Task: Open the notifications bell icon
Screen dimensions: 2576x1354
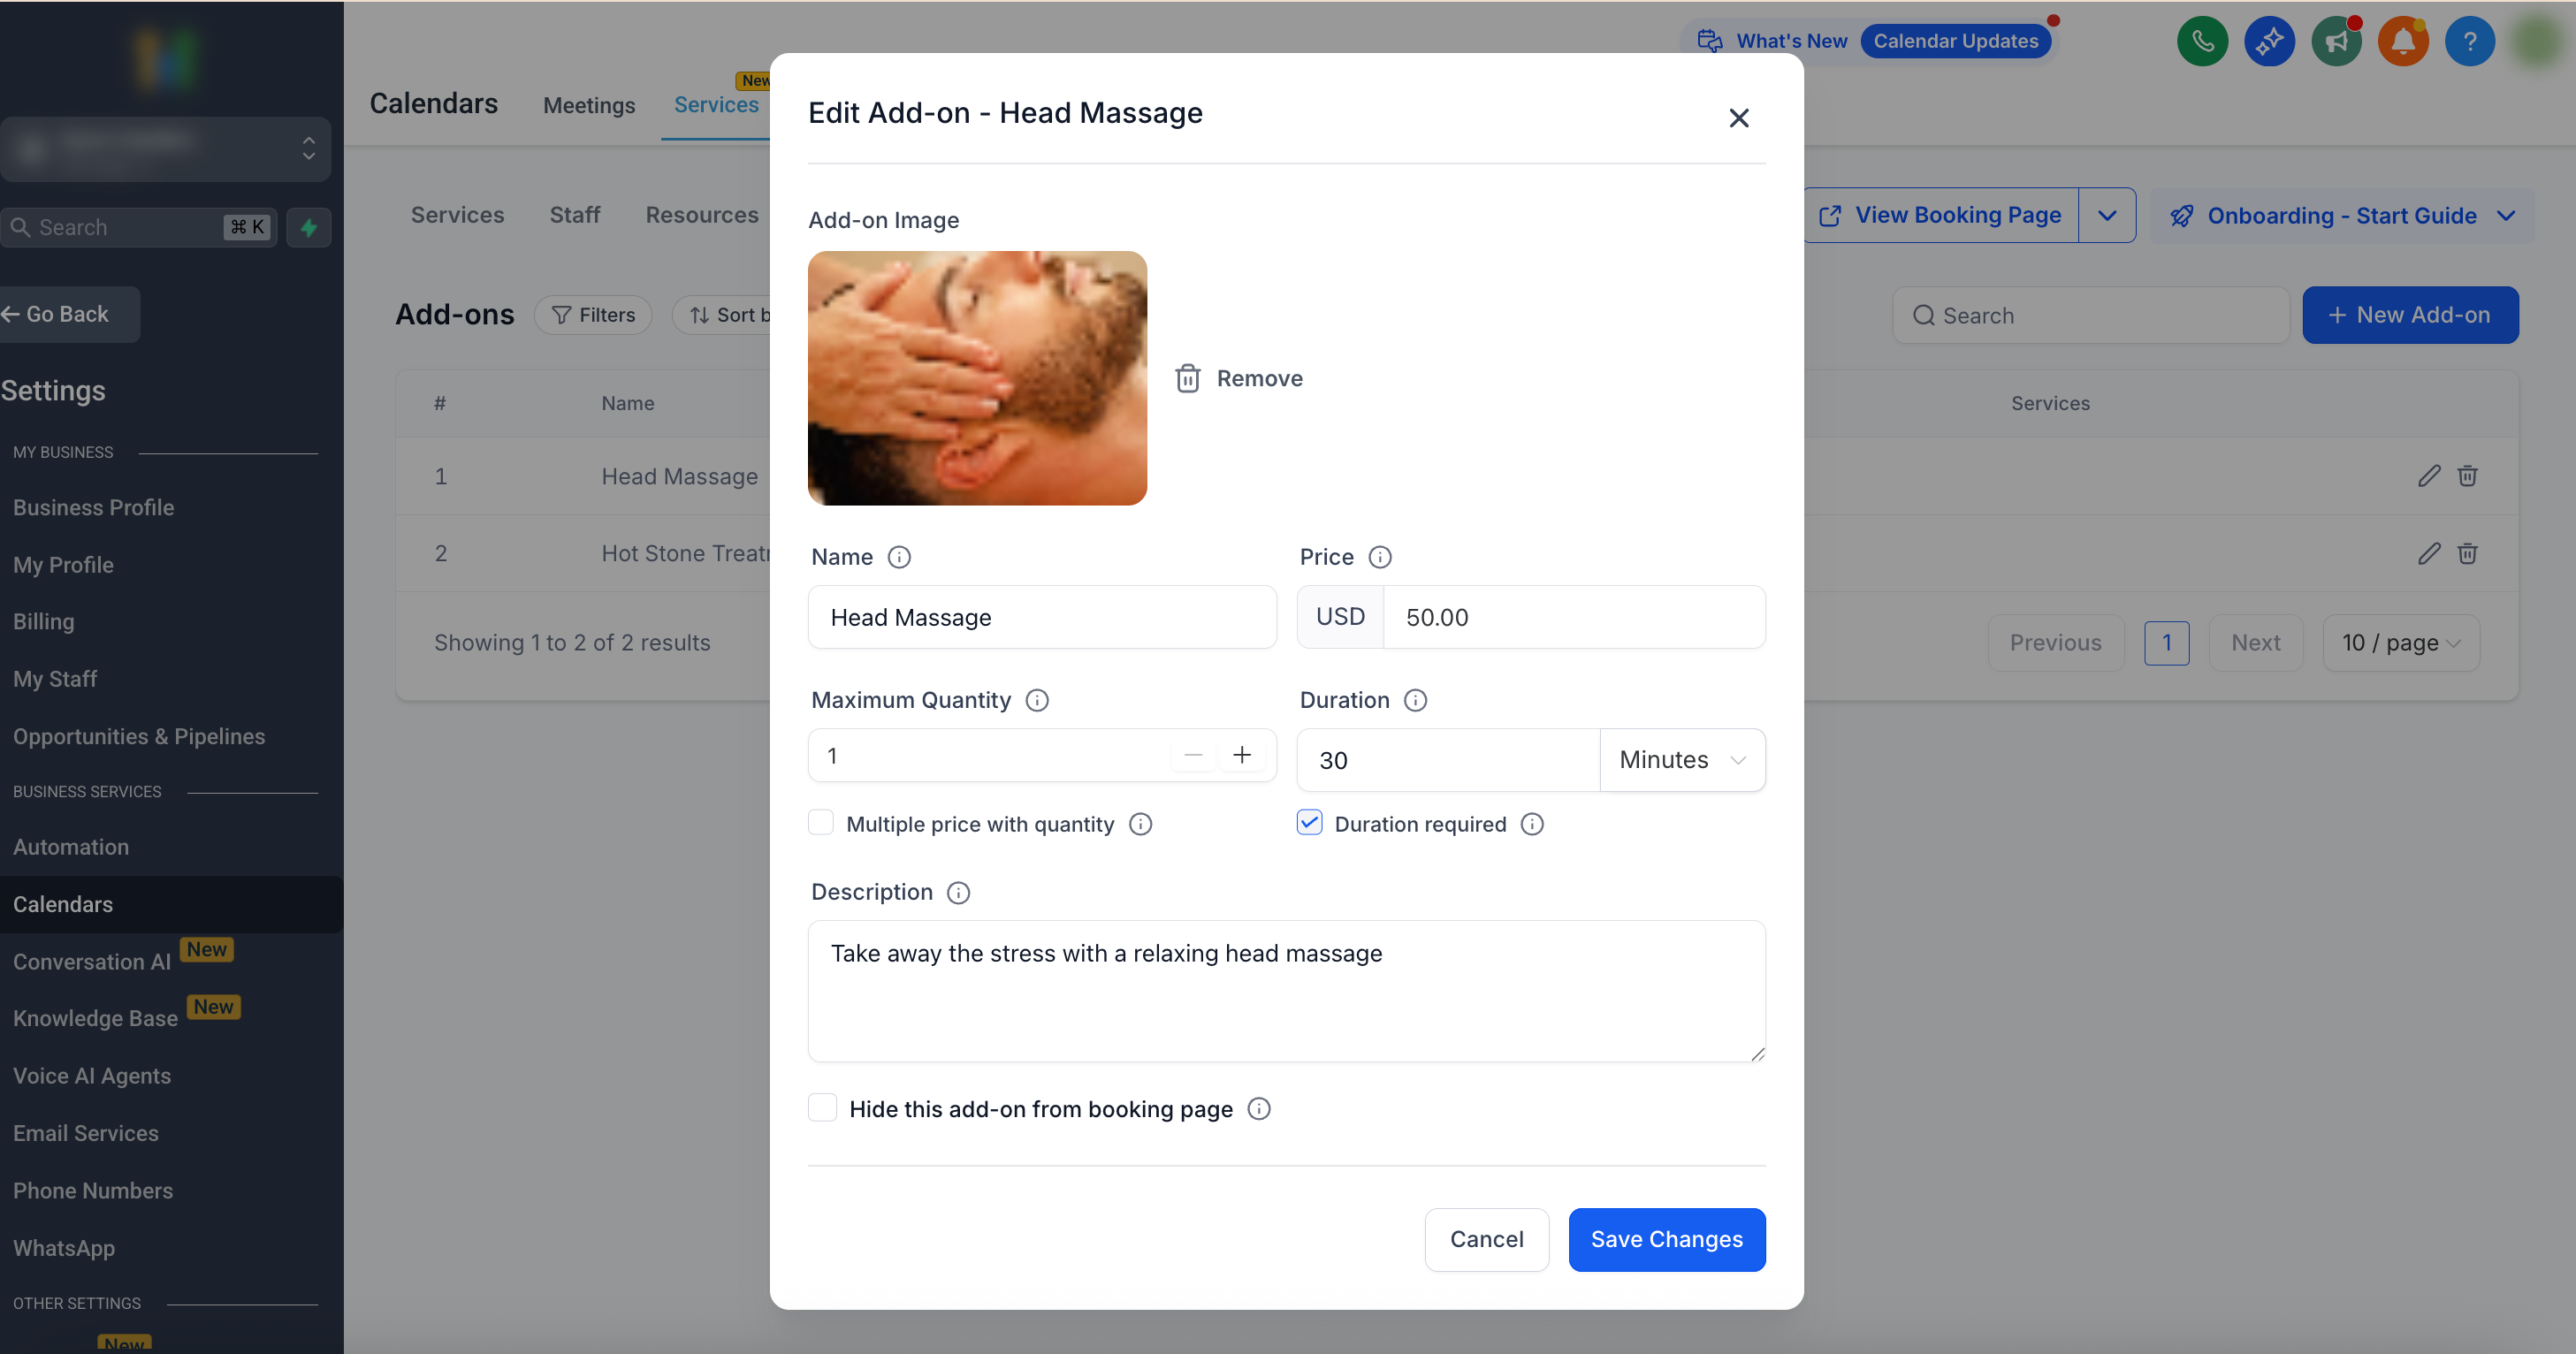Action: click(x=2402, y=41)
